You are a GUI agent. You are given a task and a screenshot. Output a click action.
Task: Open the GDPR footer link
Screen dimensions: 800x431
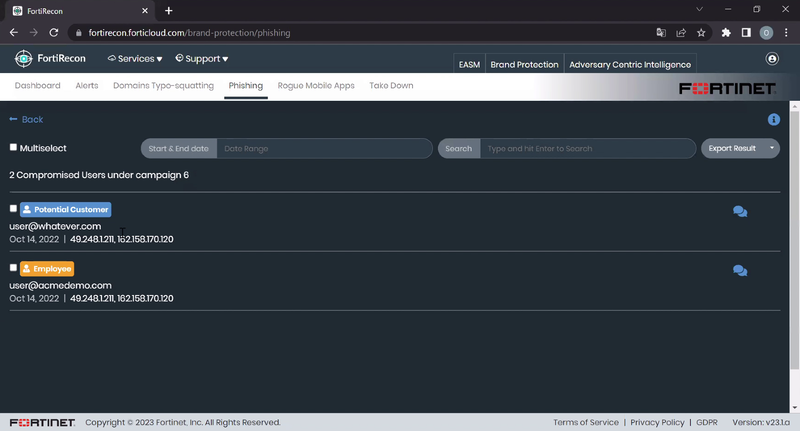(x=707, y=422)
